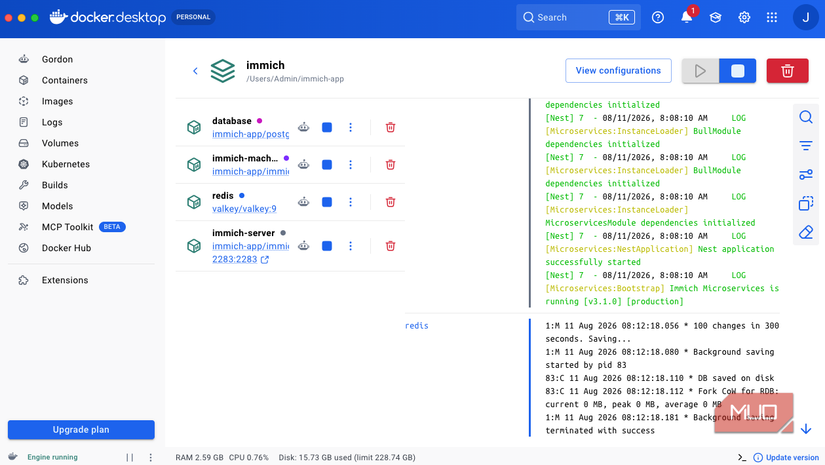
Task: Stop the immich-mach container
Action: (327, 165)
